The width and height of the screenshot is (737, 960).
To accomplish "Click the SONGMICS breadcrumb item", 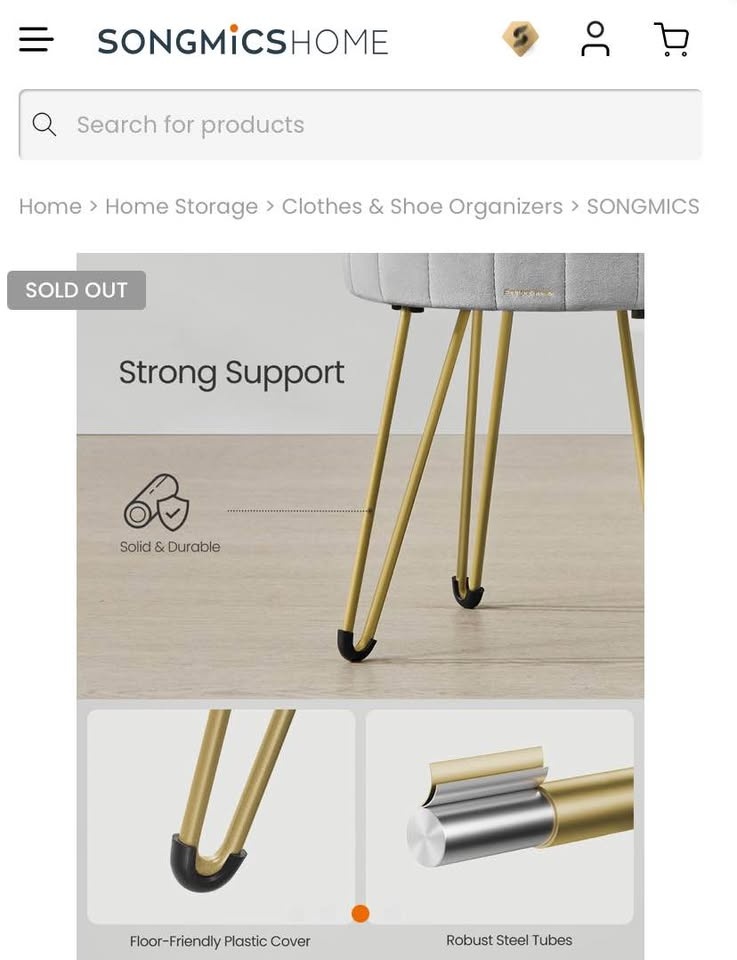I will pos(643,206).
